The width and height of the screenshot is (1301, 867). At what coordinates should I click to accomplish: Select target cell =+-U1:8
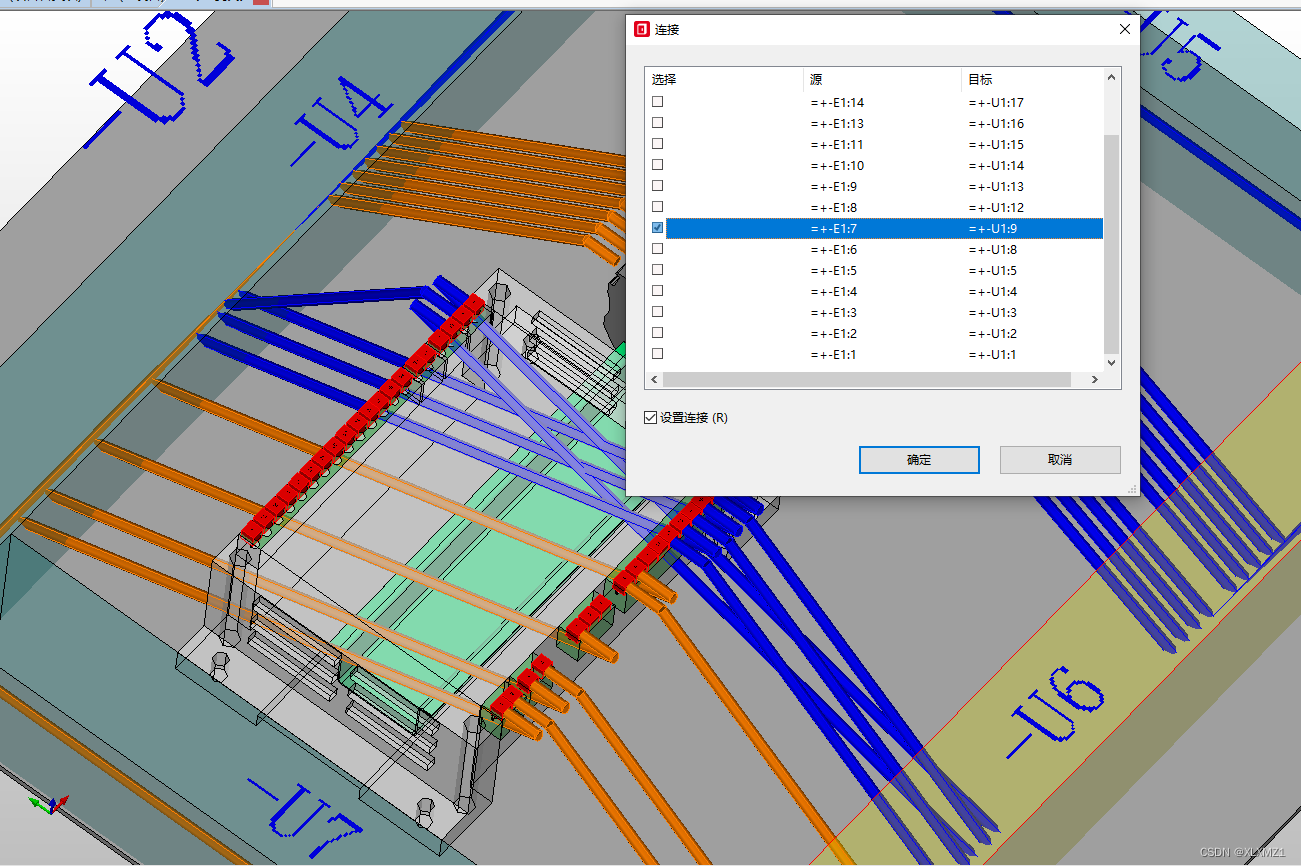click(x=993, y=250)
